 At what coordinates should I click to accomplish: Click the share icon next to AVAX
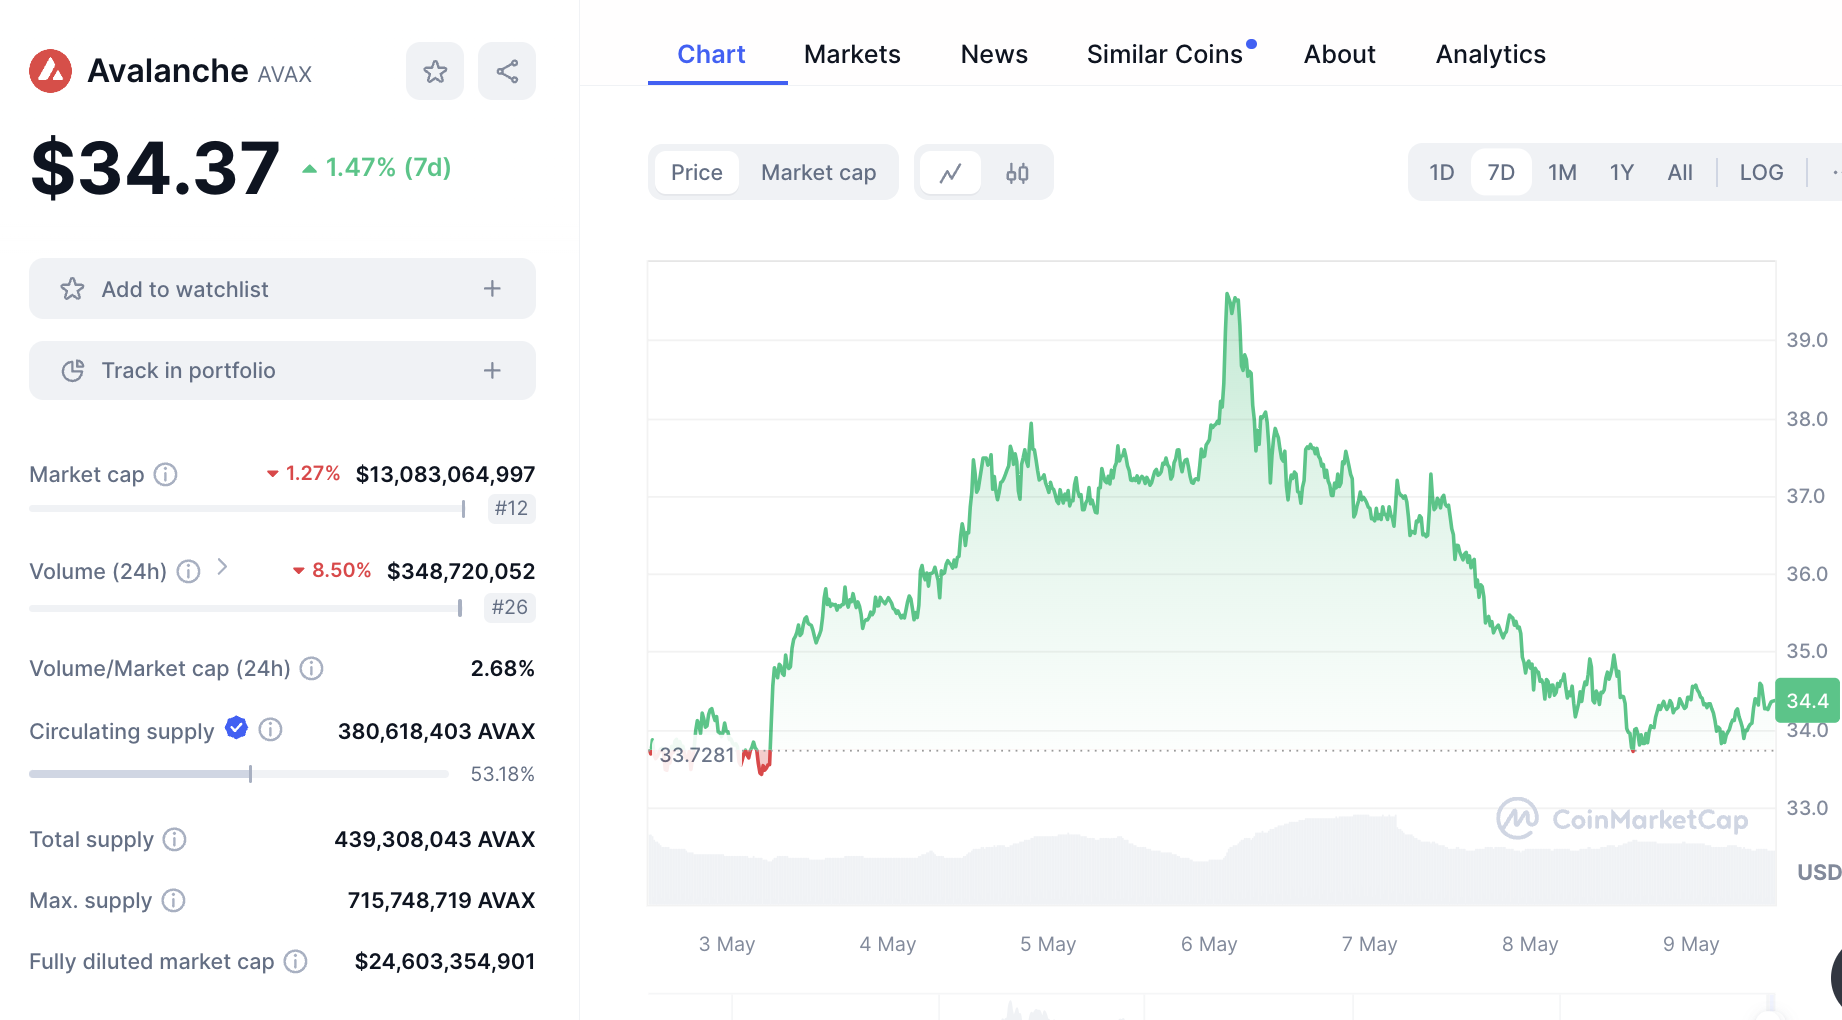(507, 72)
